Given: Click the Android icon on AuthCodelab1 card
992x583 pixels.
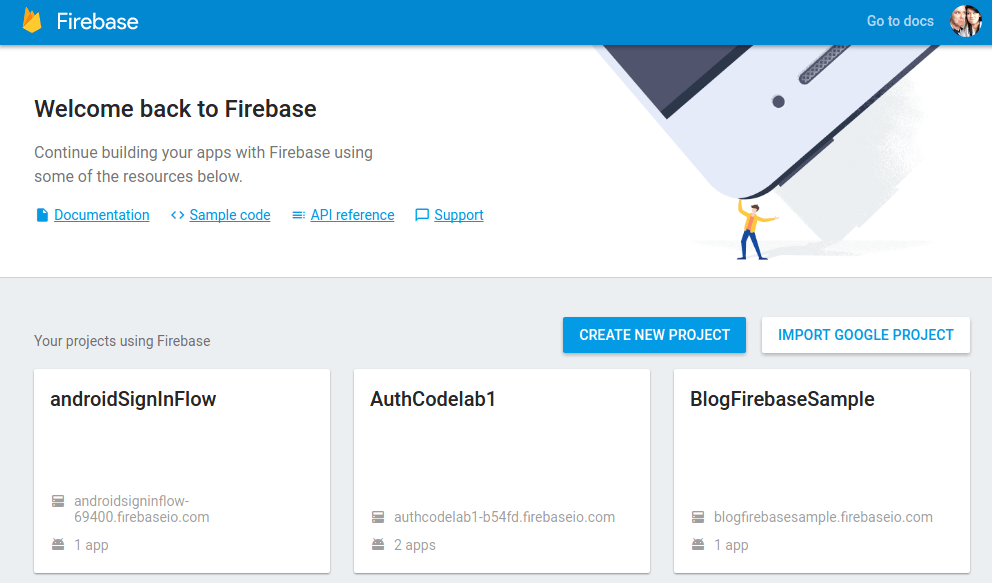Looking at the screenshot, I should (378, 544).
